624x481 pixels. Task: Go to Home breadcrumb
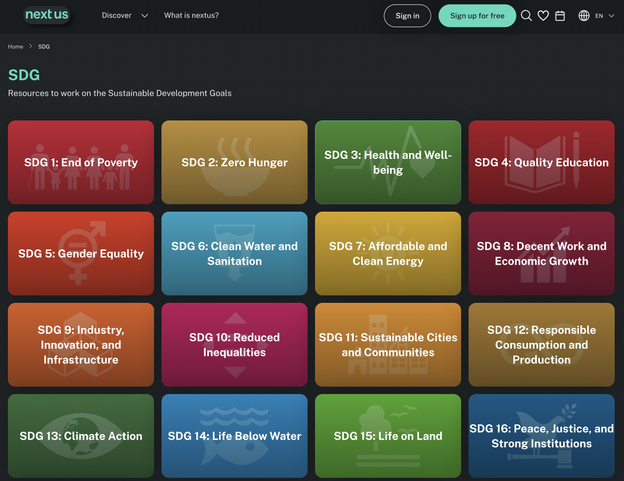16,47
